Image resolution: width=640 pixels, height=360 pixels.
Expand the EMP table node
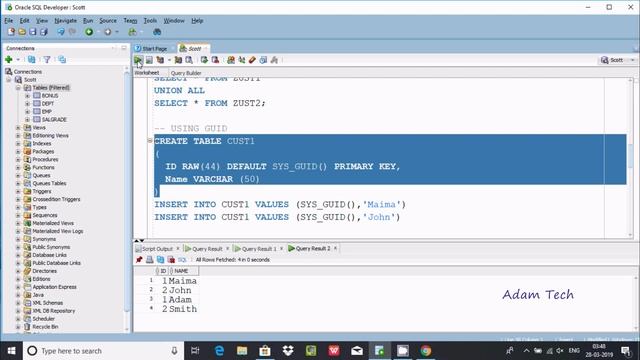coord(27,111)
